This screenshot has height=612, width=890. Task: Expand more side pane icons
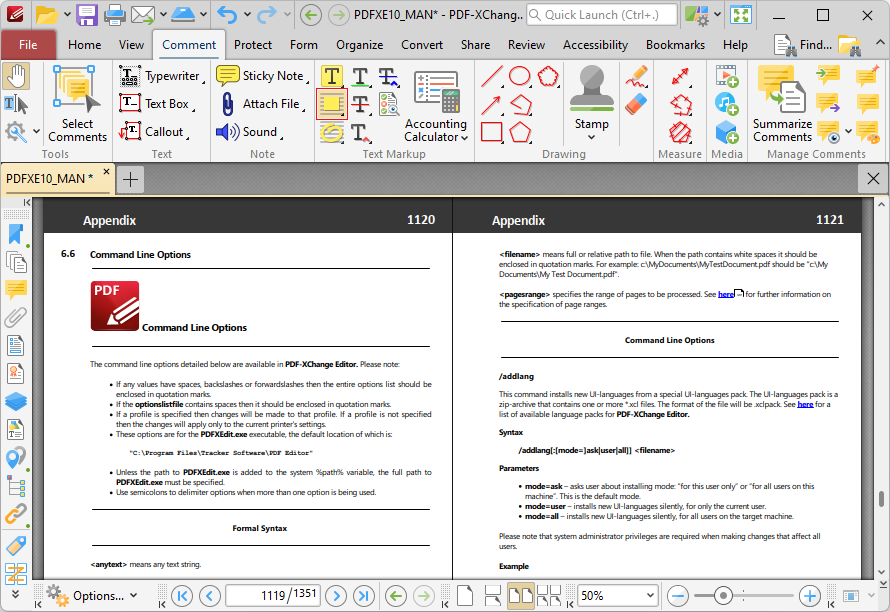click(x=16, y=594)
